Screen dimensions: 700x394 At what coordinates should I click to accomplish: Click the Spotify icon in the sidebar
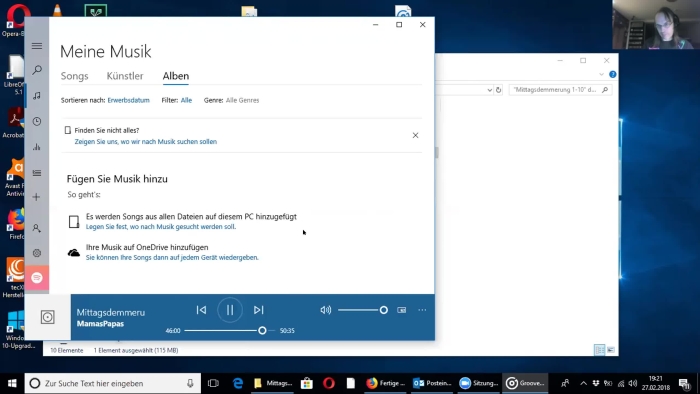point(37,278)
